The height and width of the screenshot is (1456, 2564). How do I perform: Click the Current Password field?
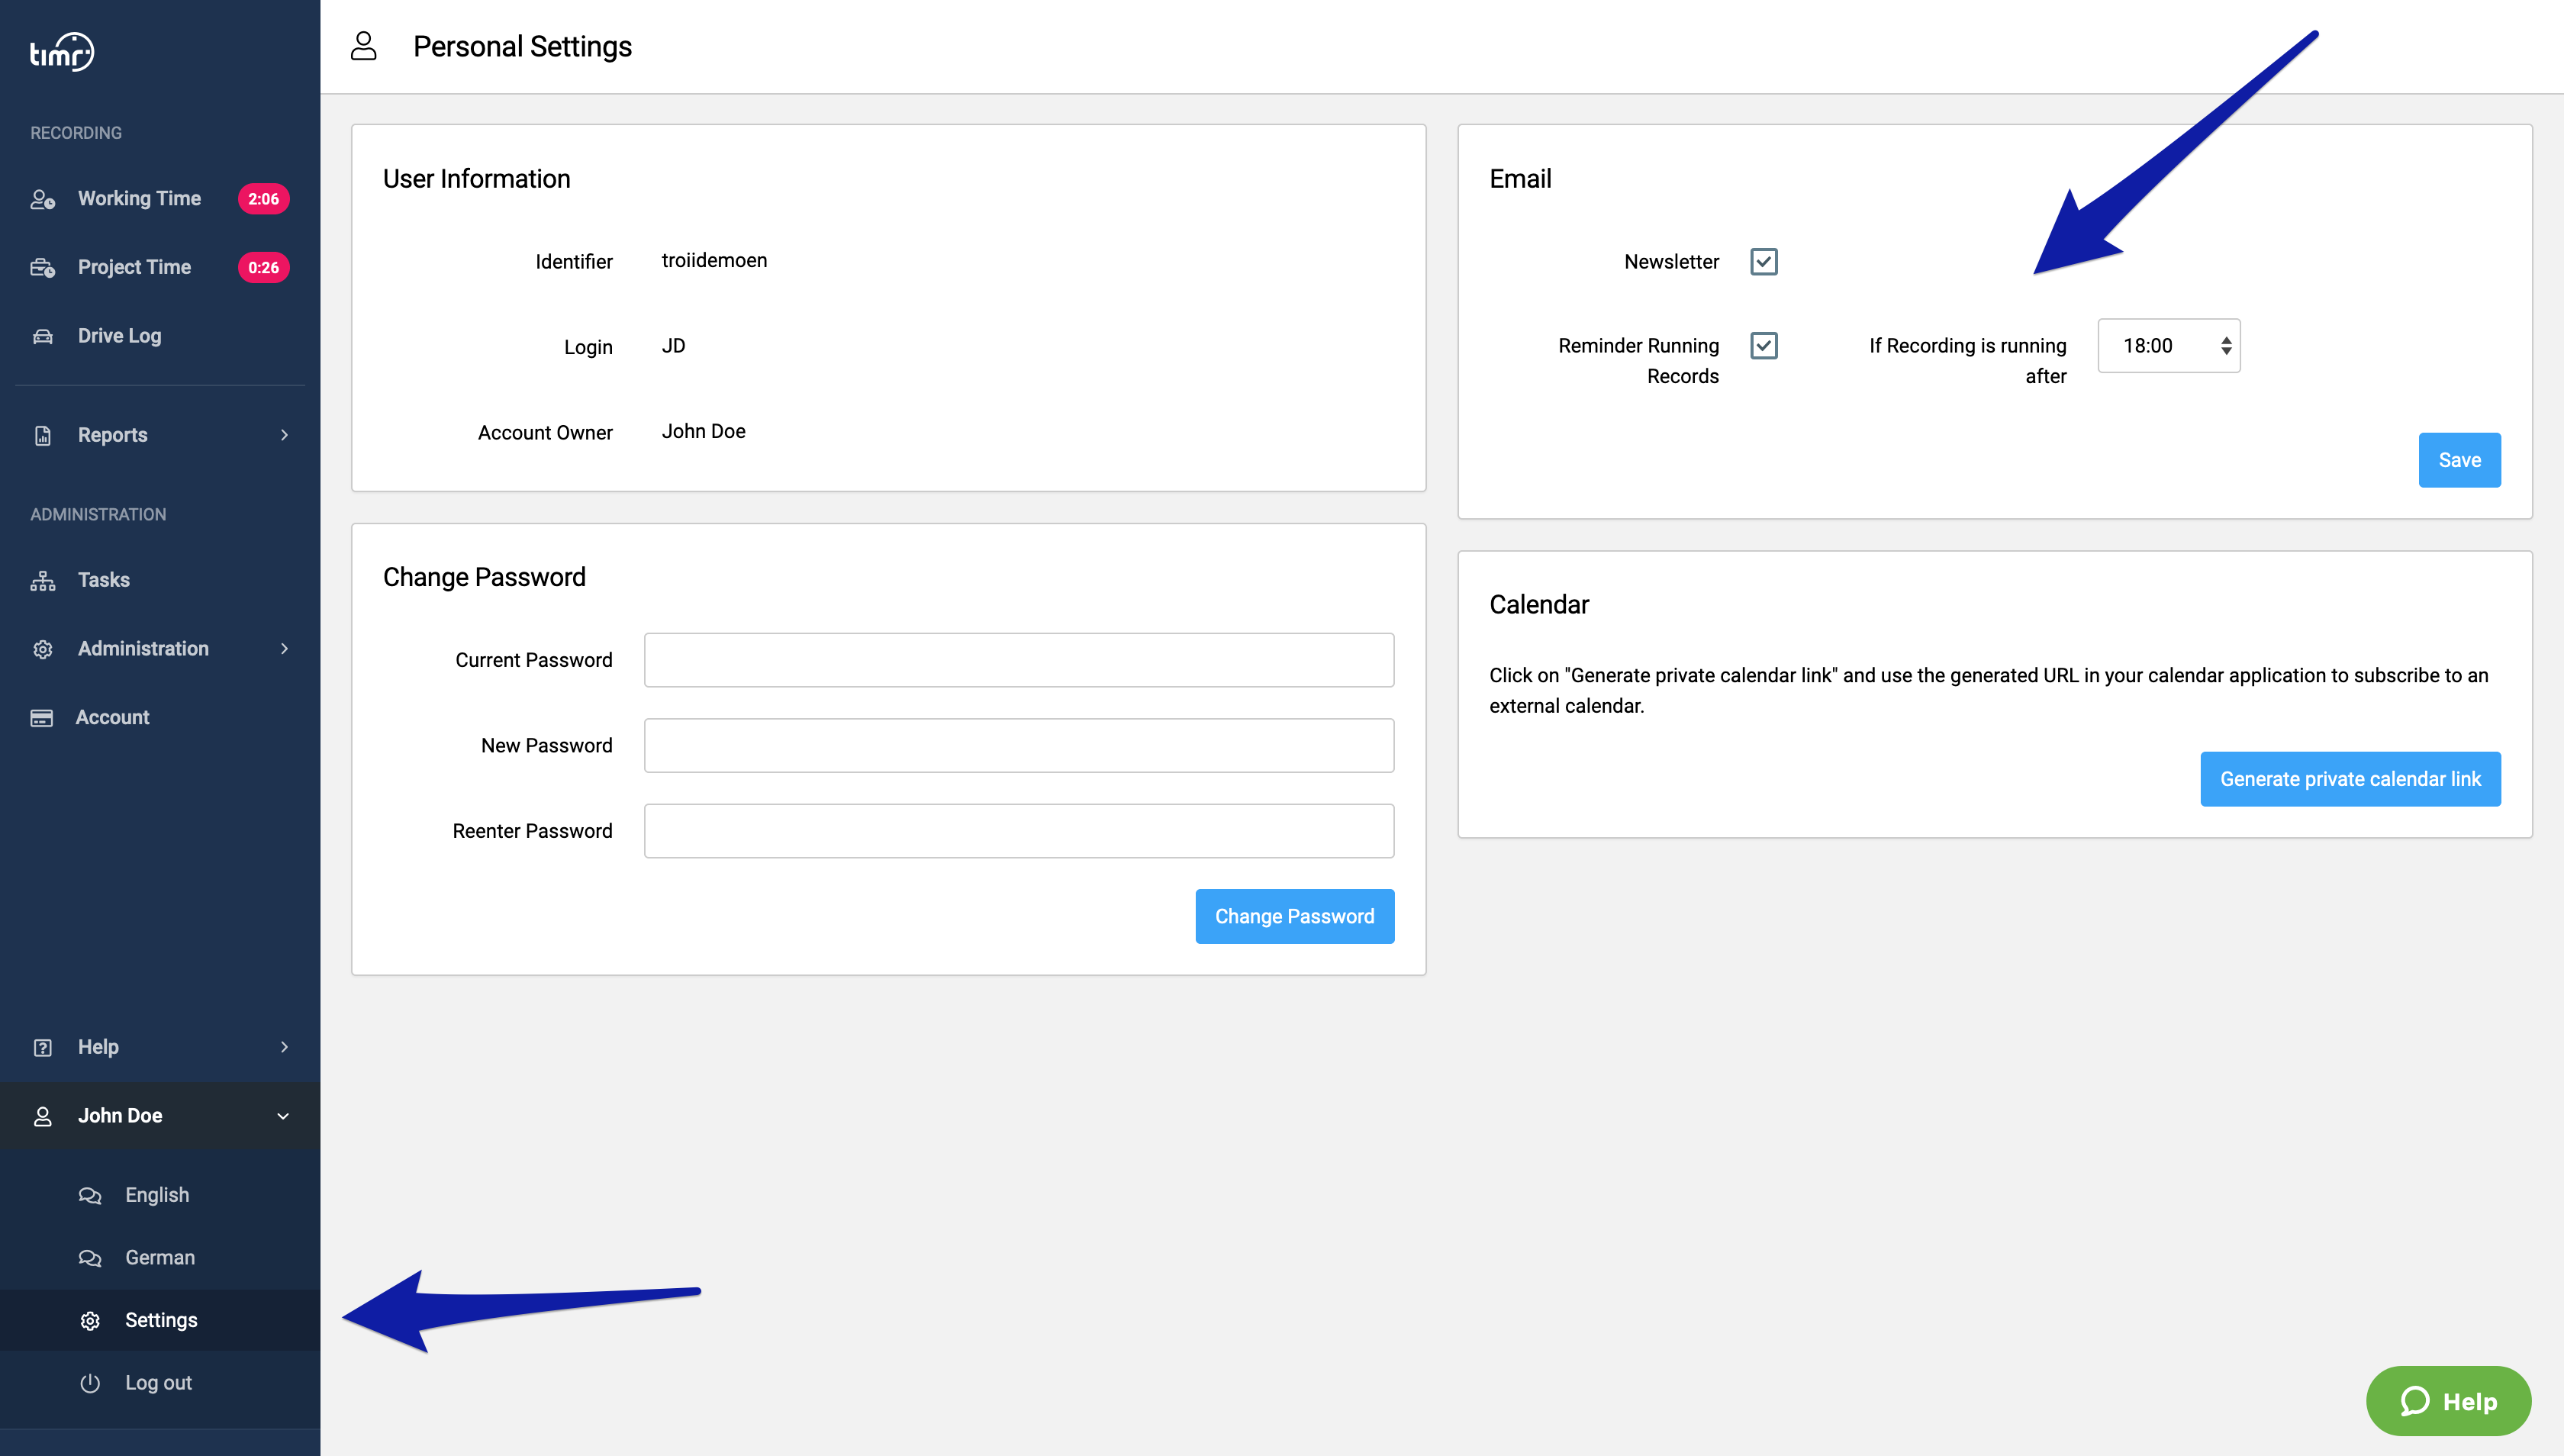1019,660
